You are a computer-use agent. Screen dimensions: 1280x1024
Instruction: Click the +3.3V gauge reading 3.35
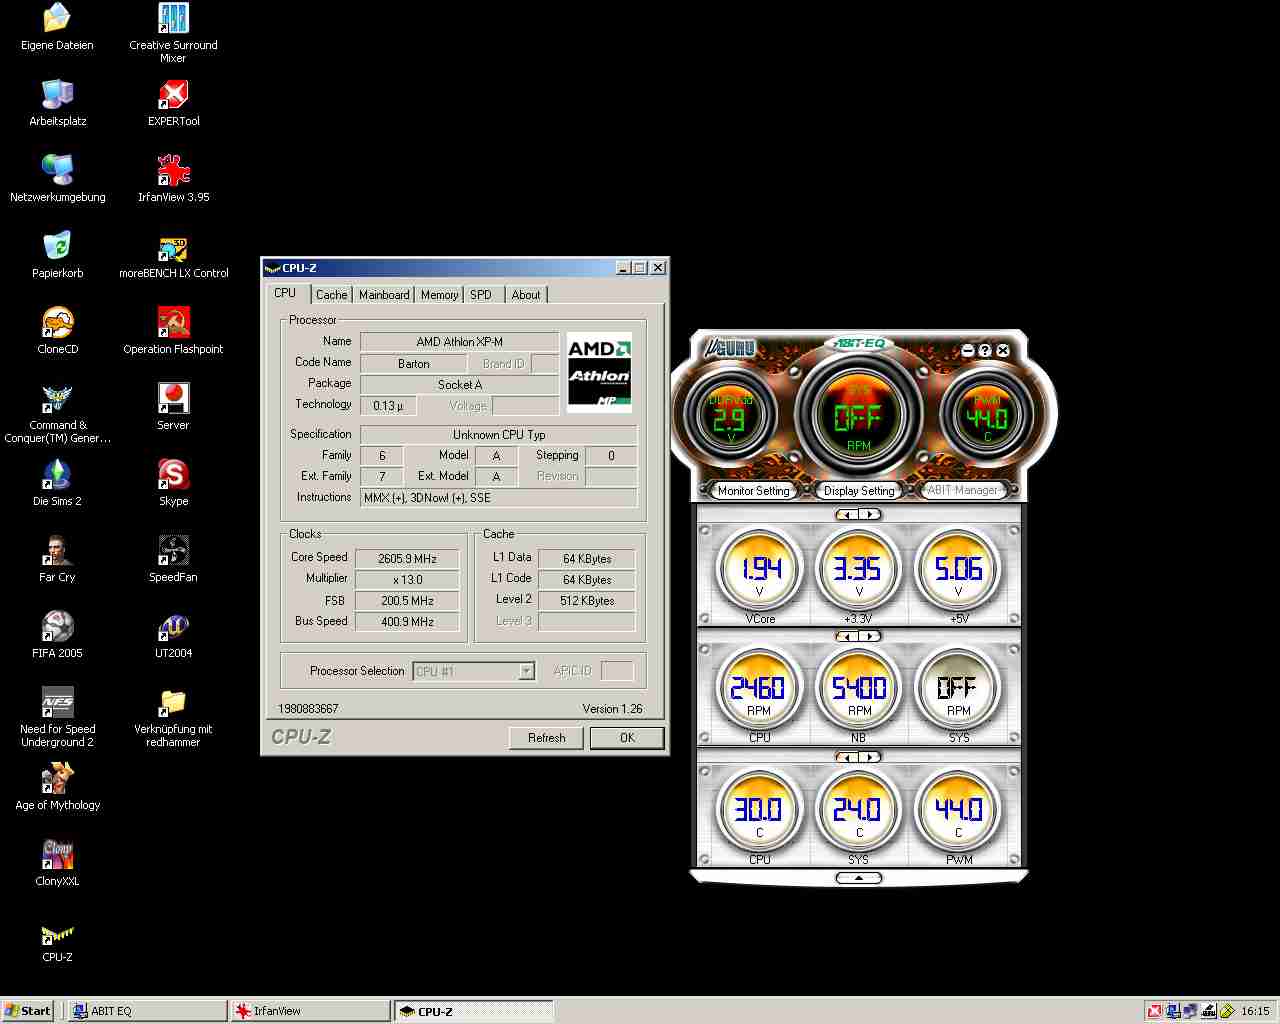tap(858, 568)
